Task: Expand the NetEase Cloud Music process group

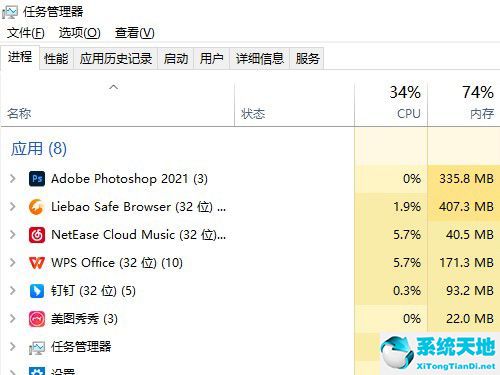Action: point(13,235)
